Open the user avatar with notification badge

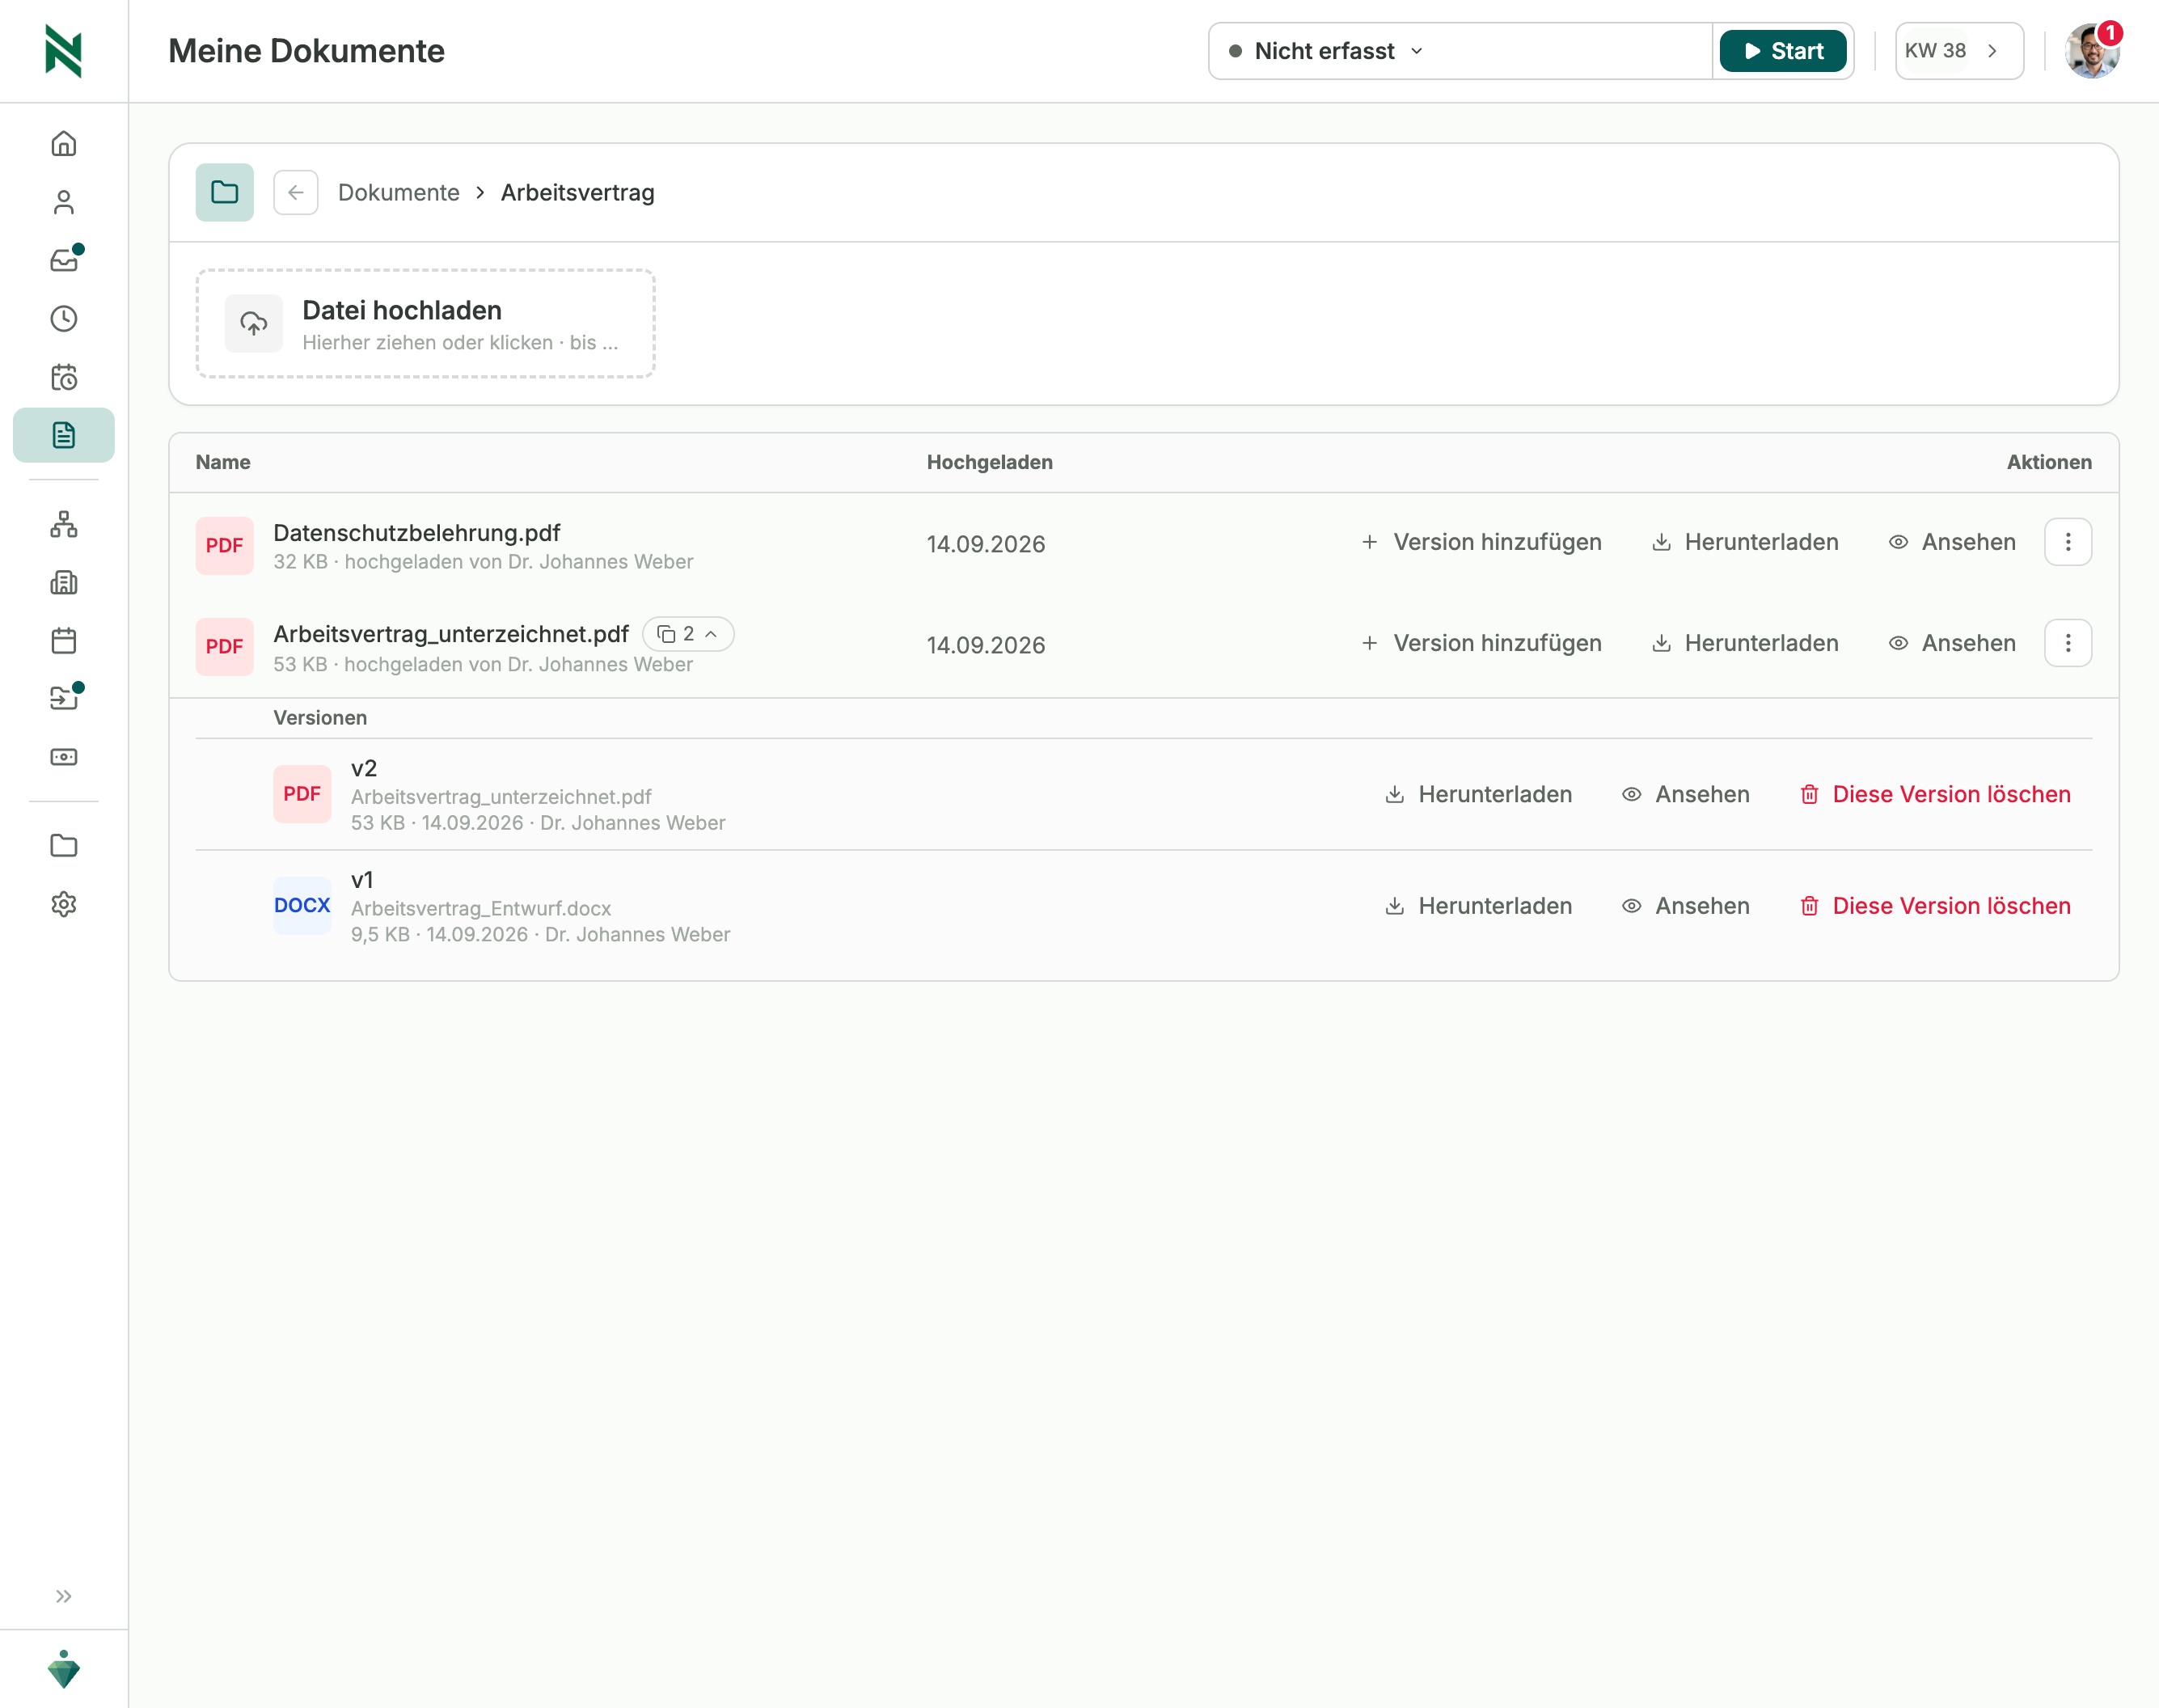tap(2092, 51)
